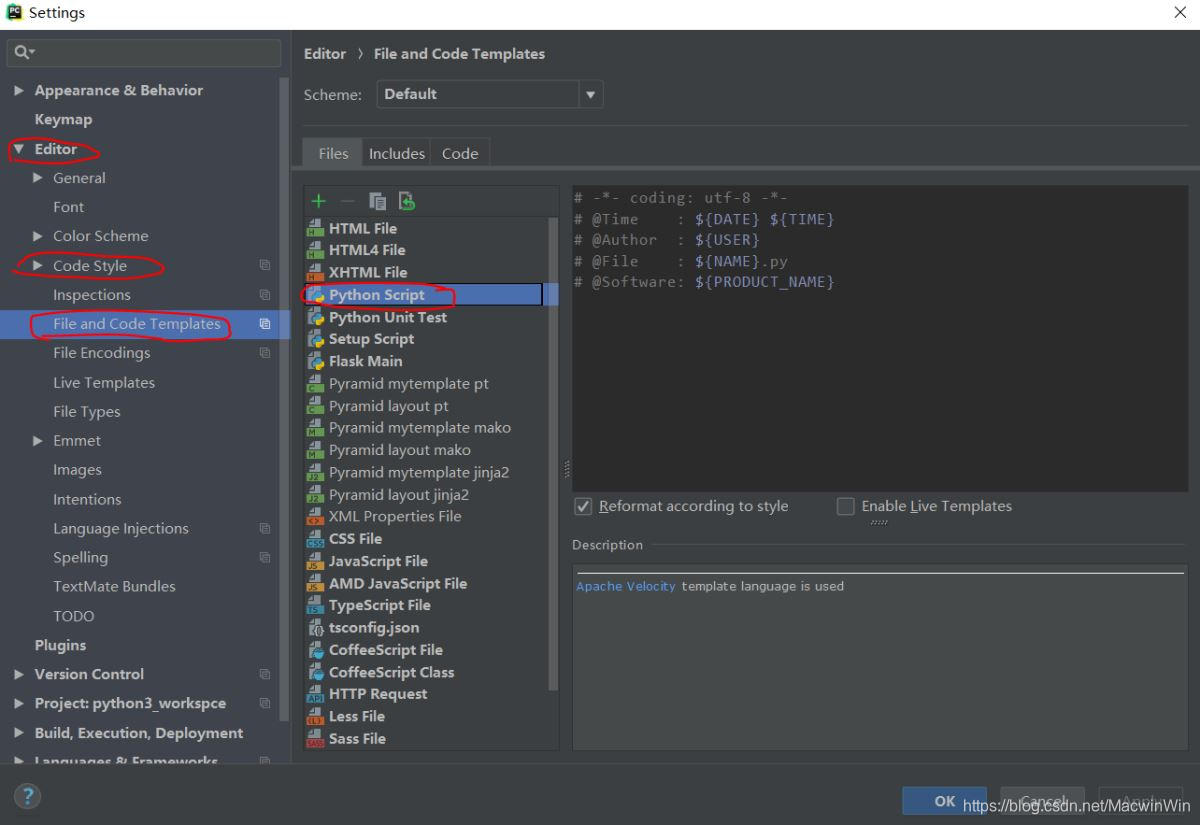Click project-level icon beside Code Style
The width and height of the screenshot is (1200, 825).
coord(265,266)
